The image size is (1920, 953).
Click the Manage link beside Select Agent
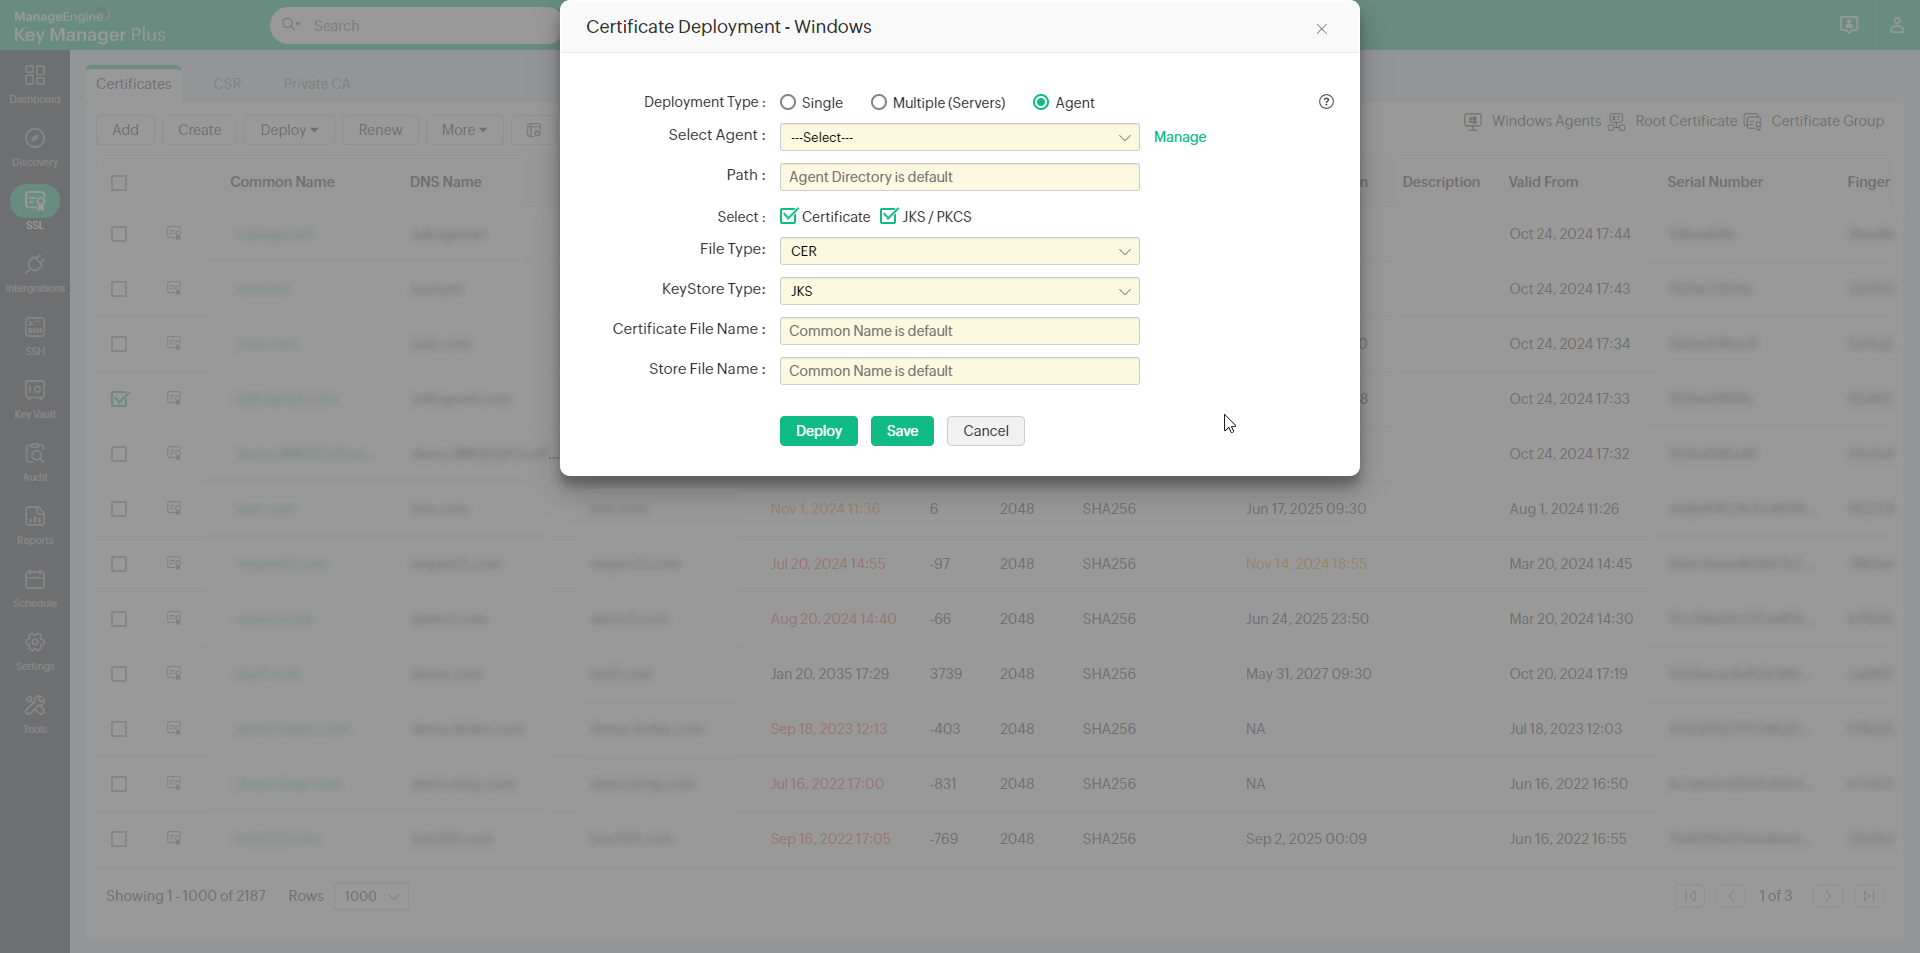coord(1180,137)
